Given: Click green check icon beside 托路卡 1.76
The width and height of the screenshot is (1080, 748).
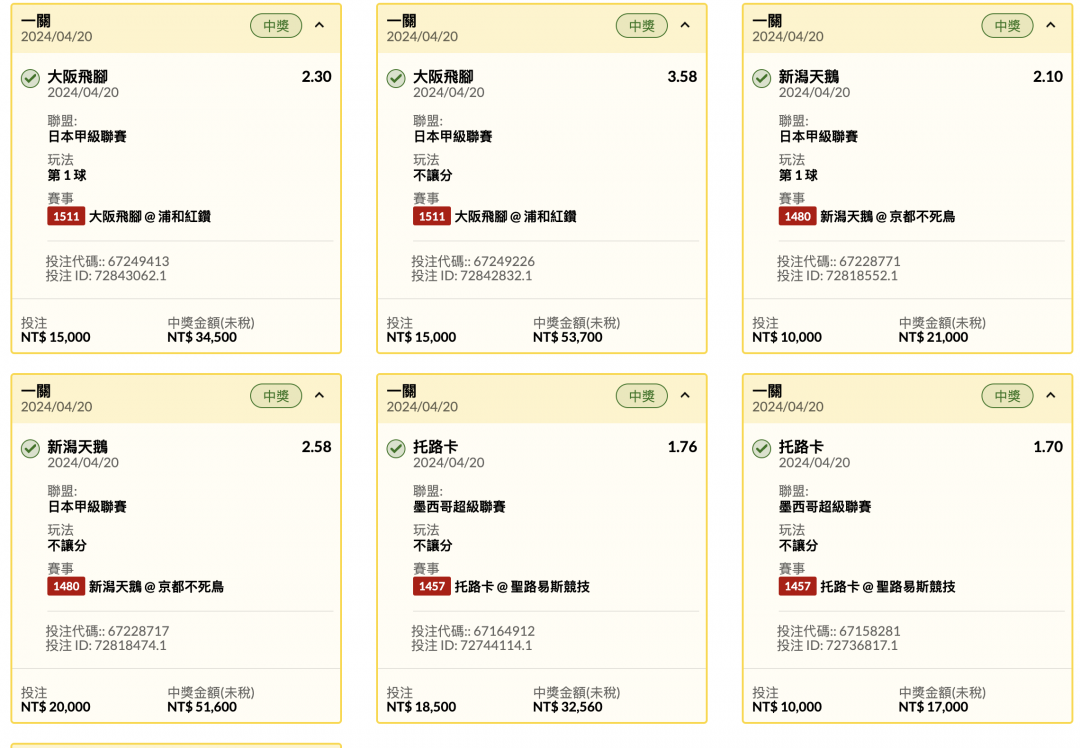Looking at the screenshot, I should pos(396,449).
